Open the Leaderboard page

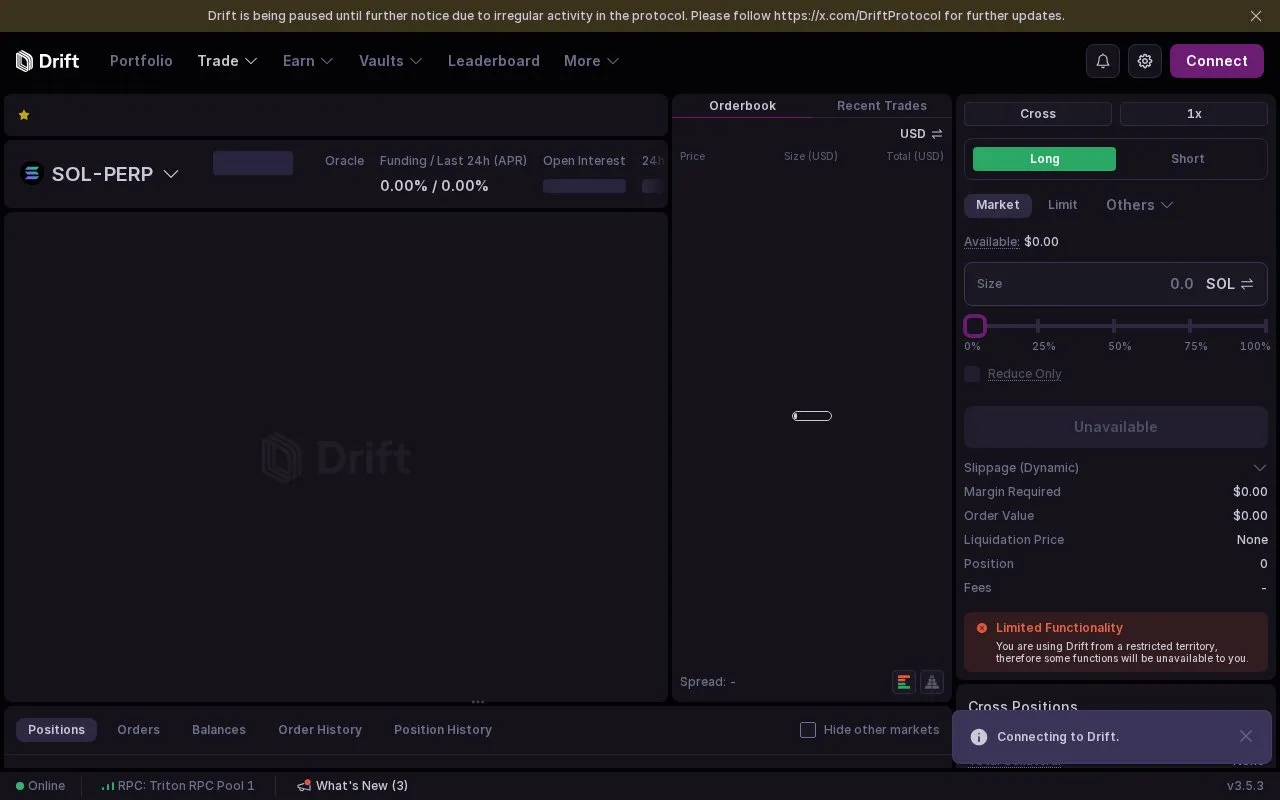494,61
